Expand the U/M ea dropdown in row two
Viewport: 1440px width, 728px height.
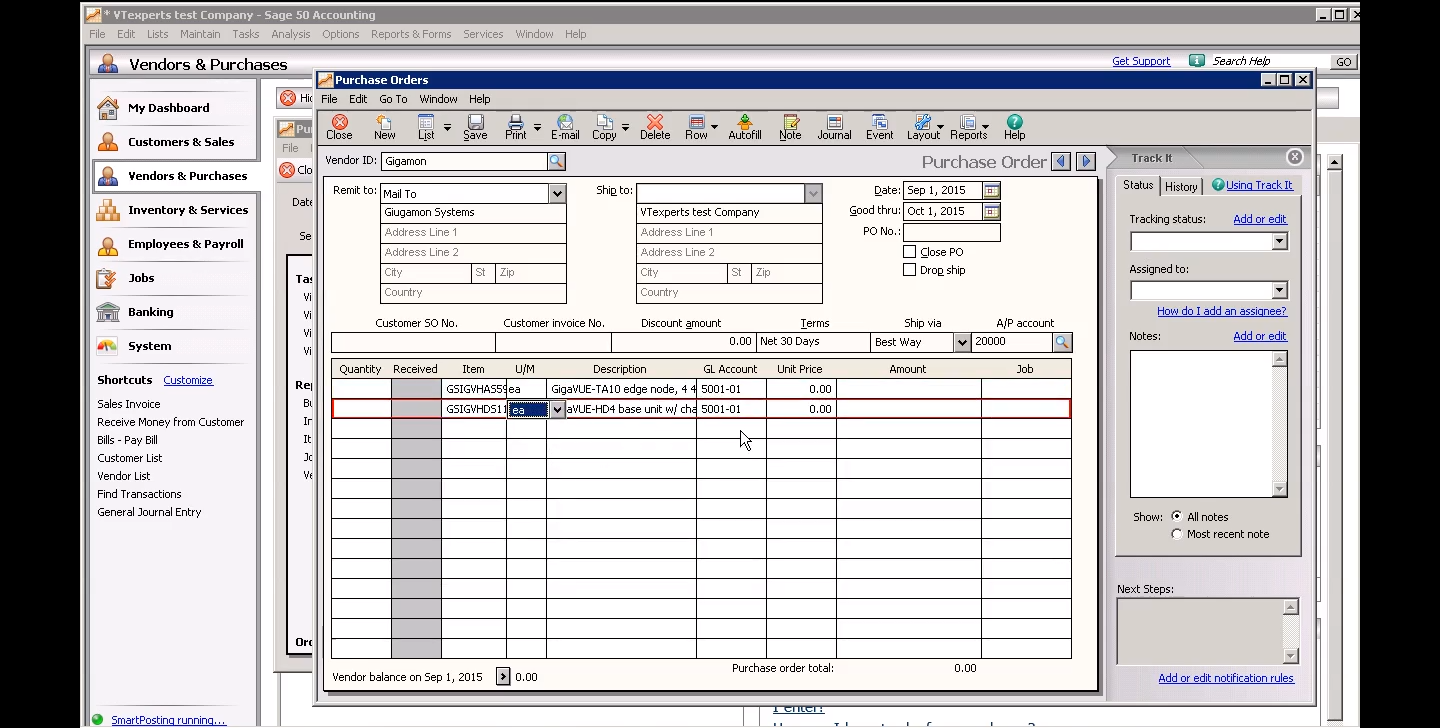click(557, 409)
